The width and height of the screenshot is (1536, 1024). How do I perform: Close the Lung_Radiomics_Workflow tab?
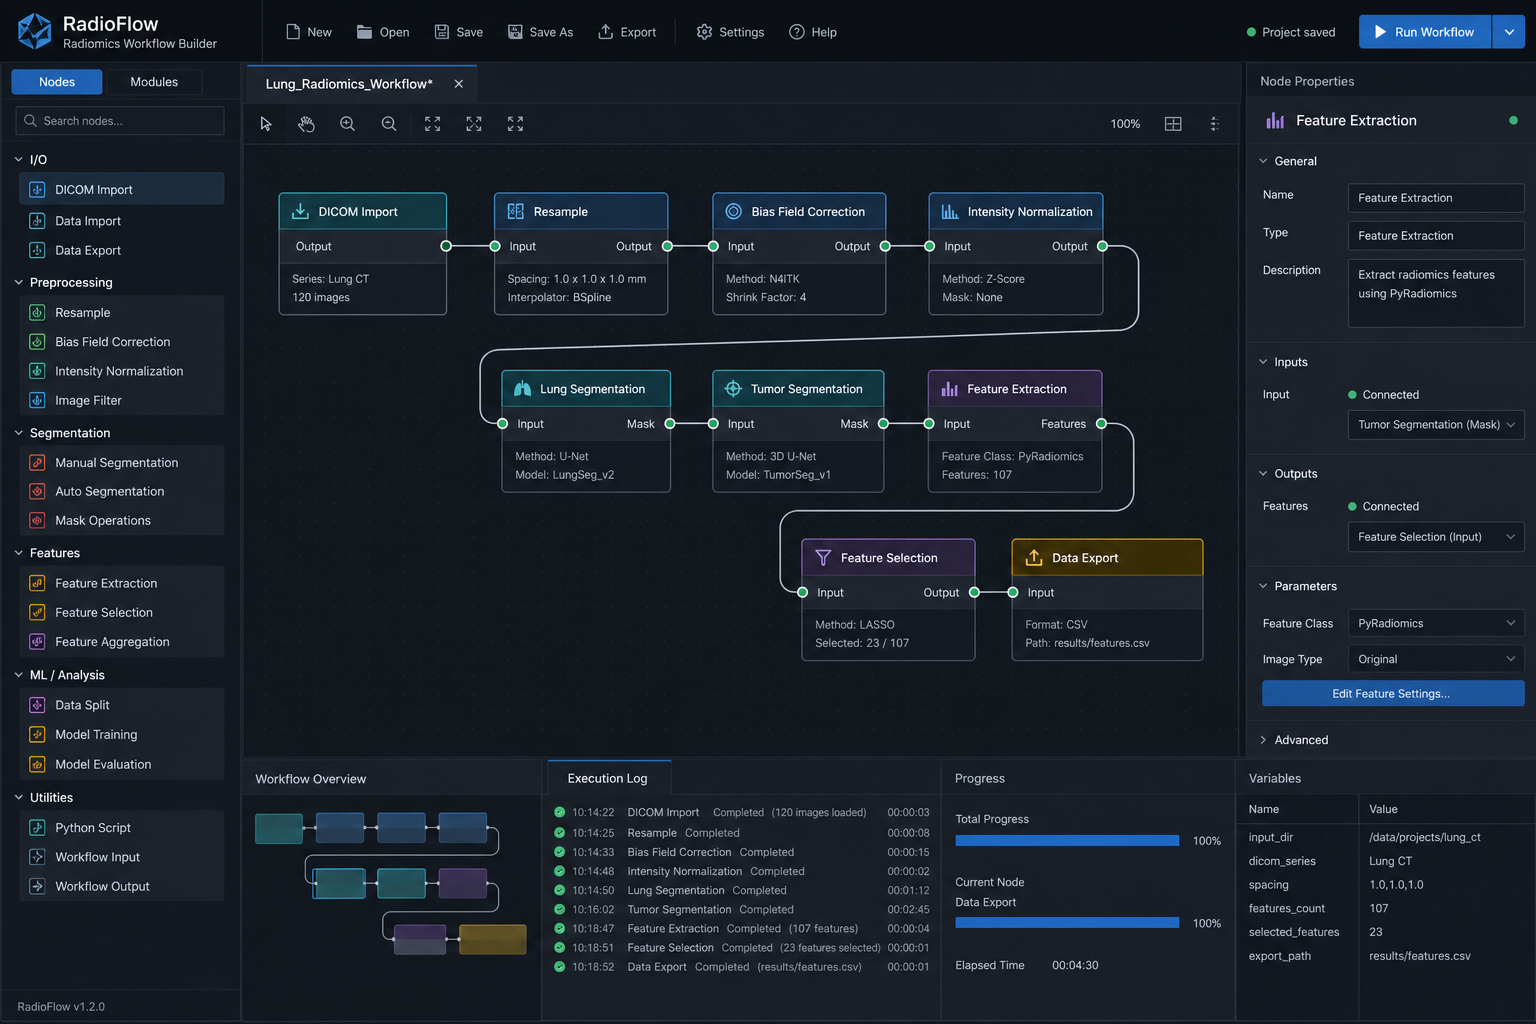[x=459, y=84]
